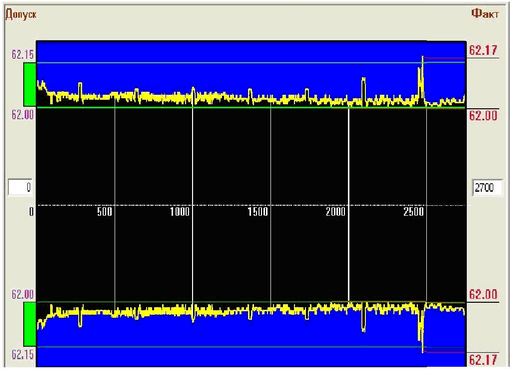Click the 1500 axis mark
Screen dimensions: 511x370
(258, 212)
